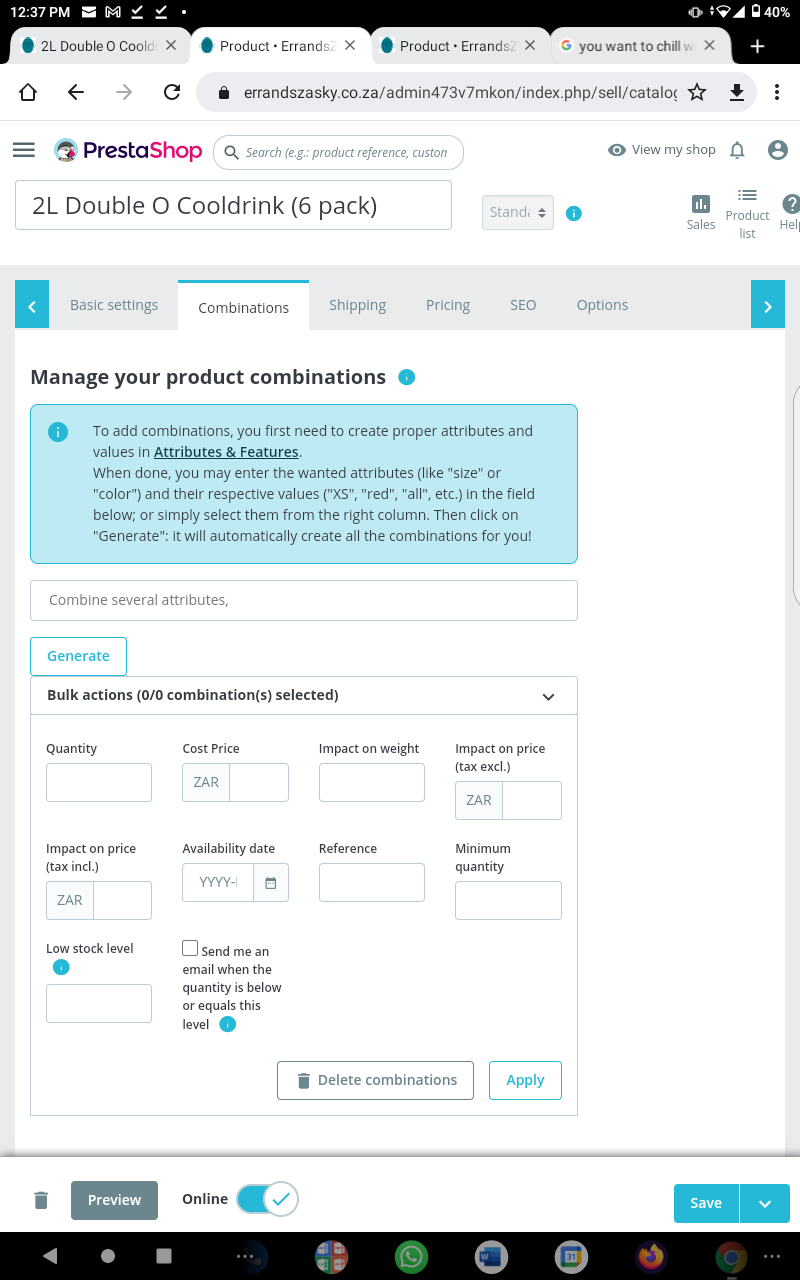800x1280 pixels.
Task: Toggle the Online product switch
Action: [267, 1199]
